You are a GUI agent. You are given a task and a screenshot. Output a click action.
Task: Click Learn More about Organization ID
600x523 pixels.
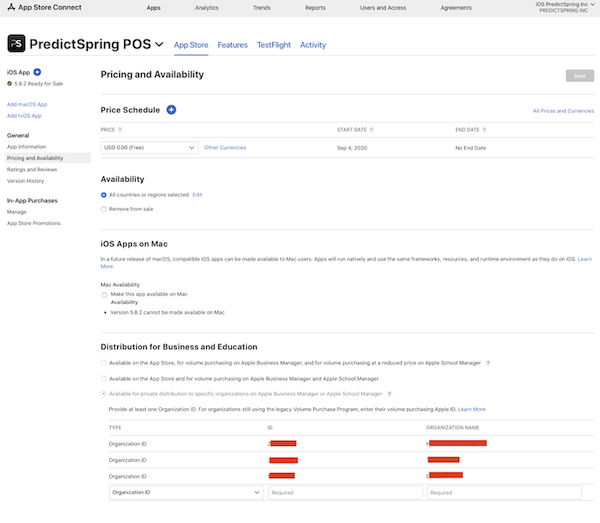[x=472, y=409]
